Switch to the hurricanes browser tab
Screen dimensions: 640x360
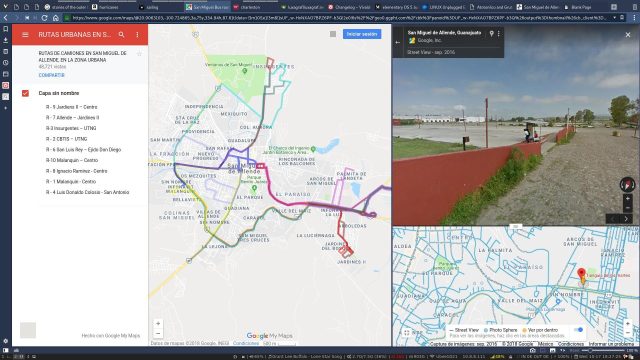click(x=108, y=7)
